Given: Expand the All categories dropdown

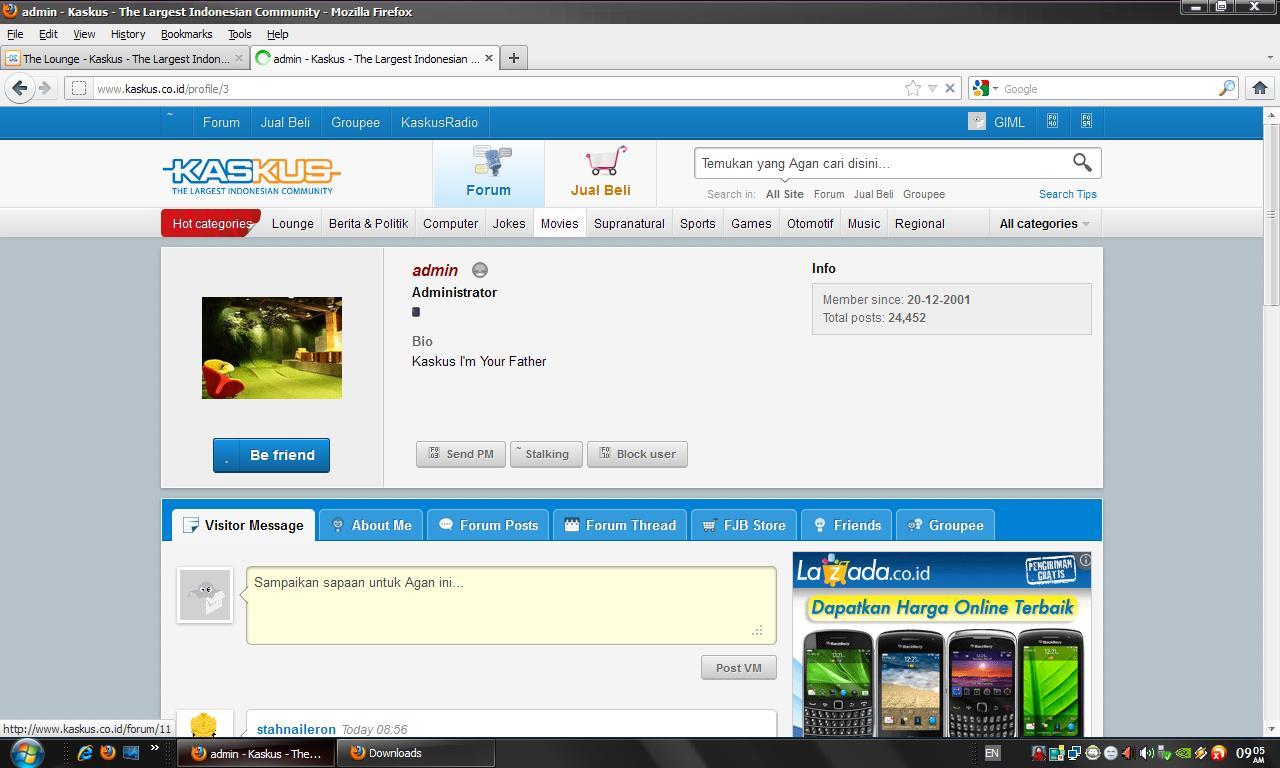Looking at the screenshot, I should (1044, 223).
